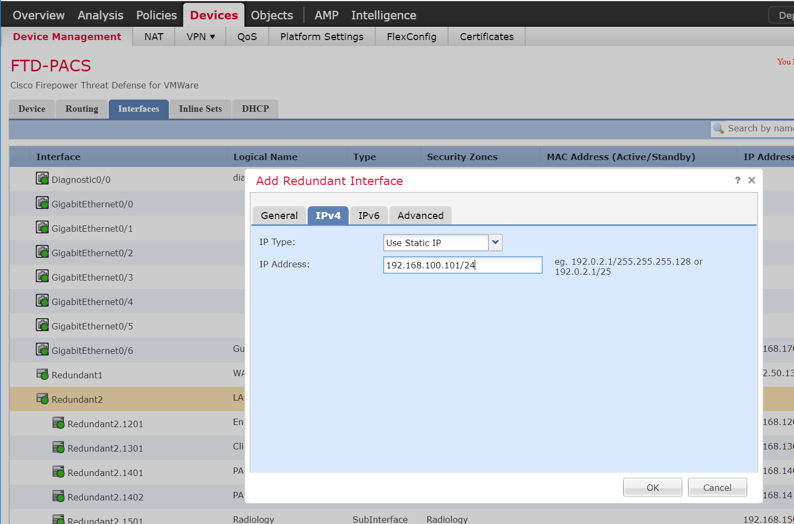The height and width of the screenshot is (524, 794).
Task: Switch to the IPv6 tab
Action: point(369,215)
